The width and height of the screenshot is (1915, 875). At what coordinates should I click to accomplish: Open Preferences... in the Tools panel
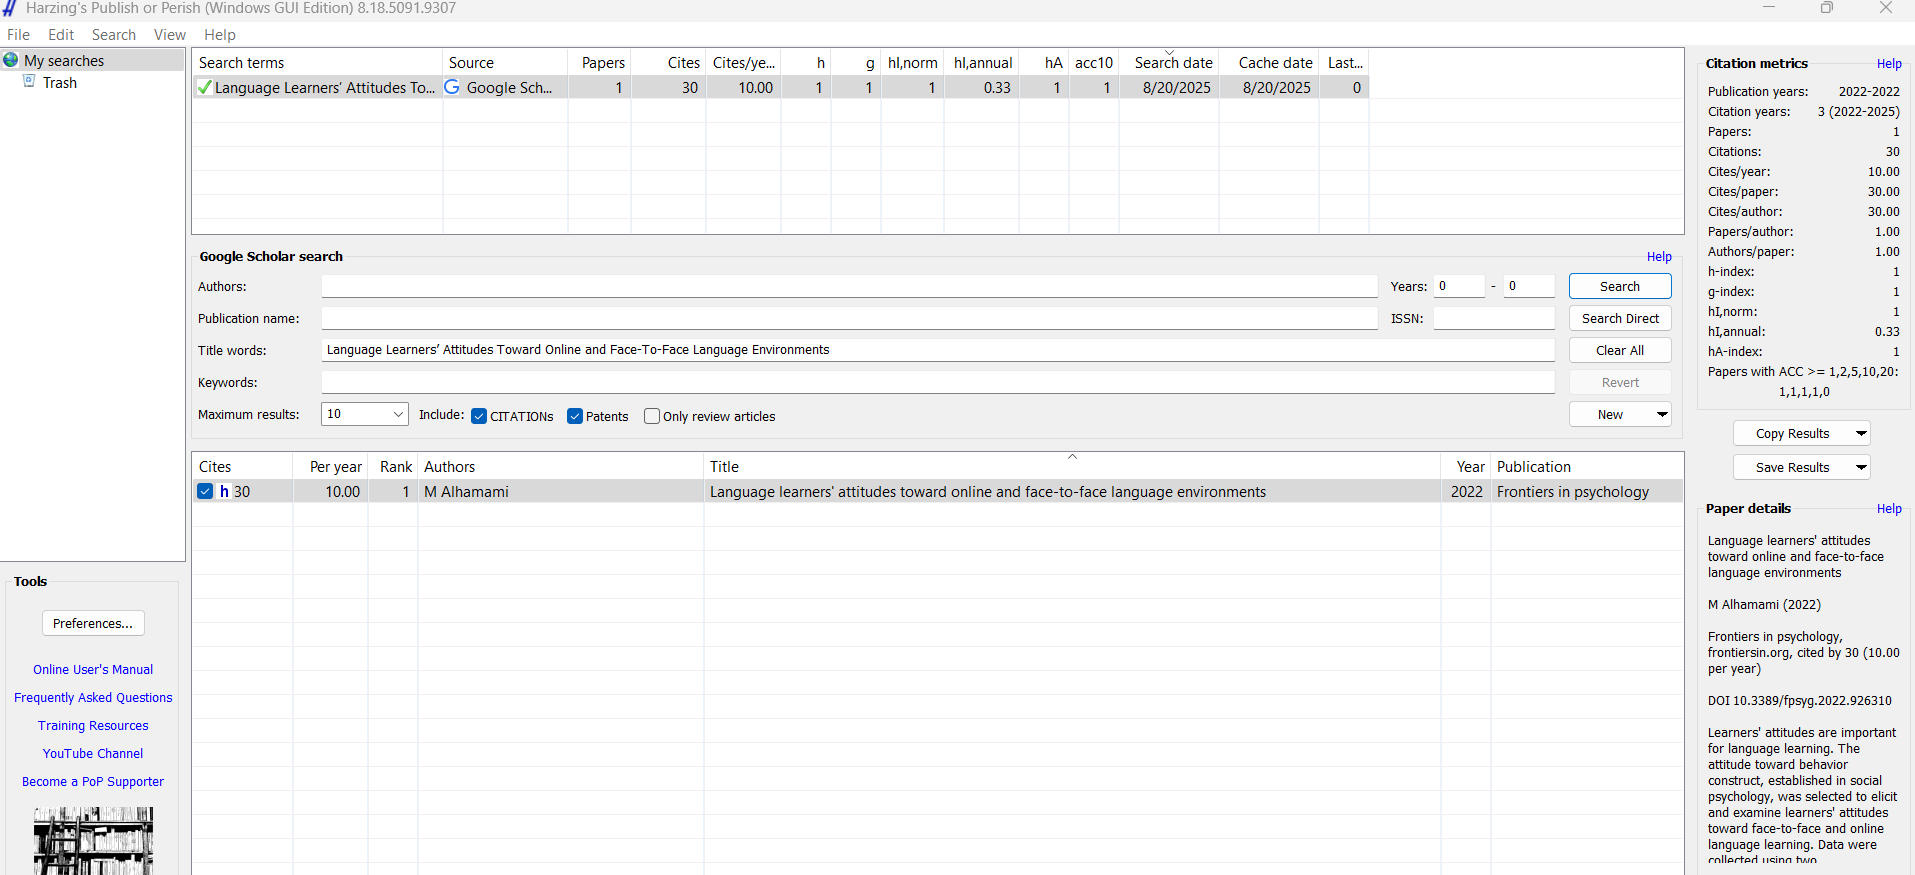93,623
